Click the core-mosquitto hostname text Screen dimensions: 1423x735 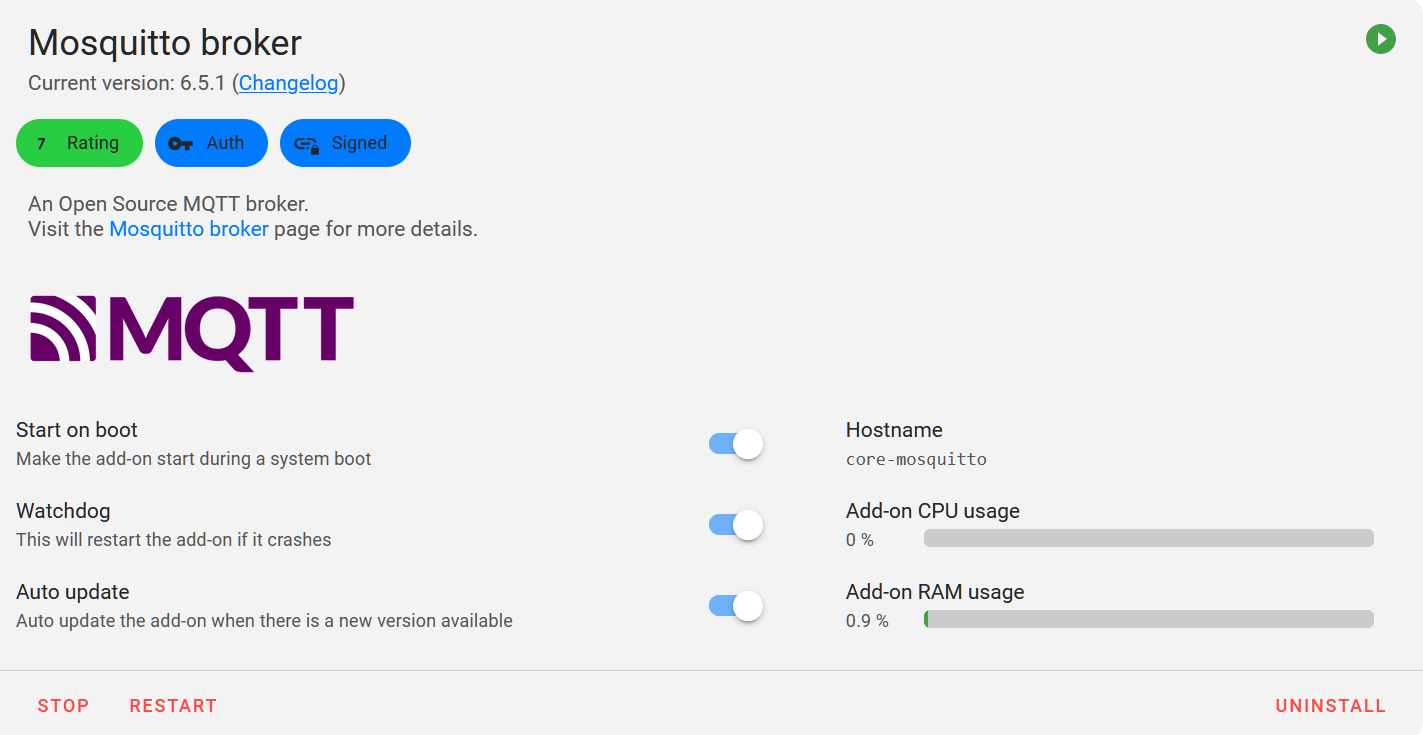[x=916, y=460]
